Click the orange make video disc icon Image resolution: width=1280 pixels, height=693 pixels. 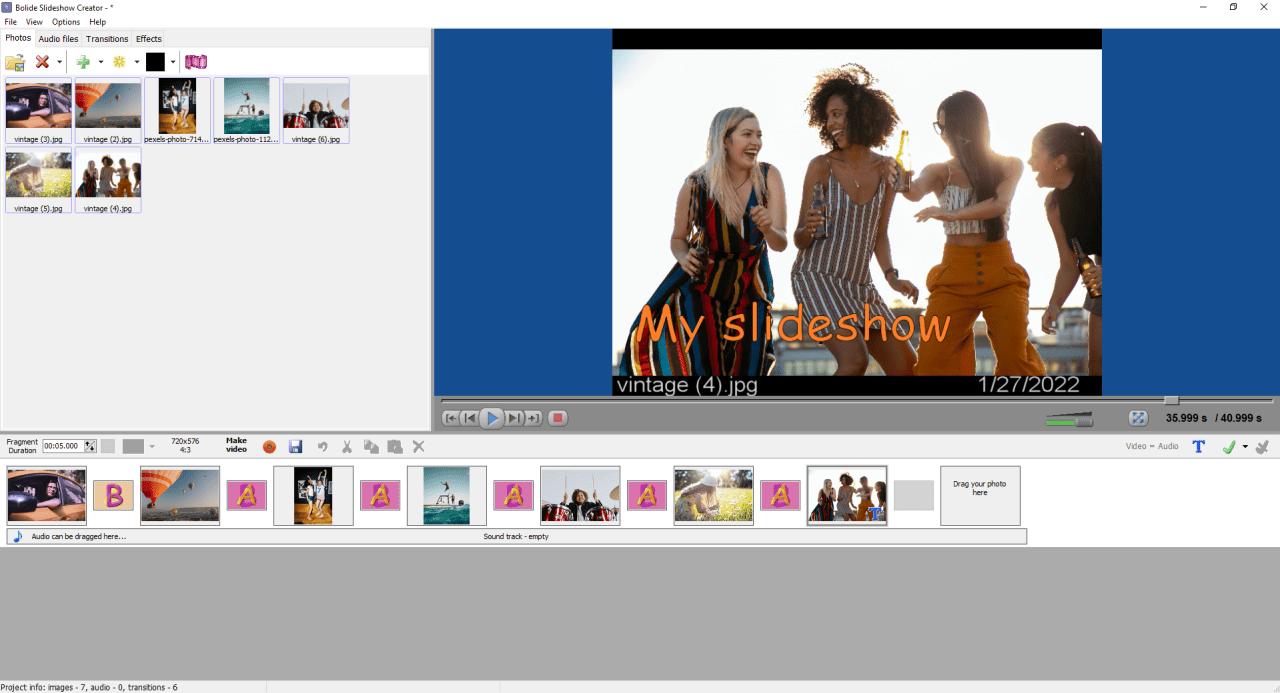click(269, 447)
